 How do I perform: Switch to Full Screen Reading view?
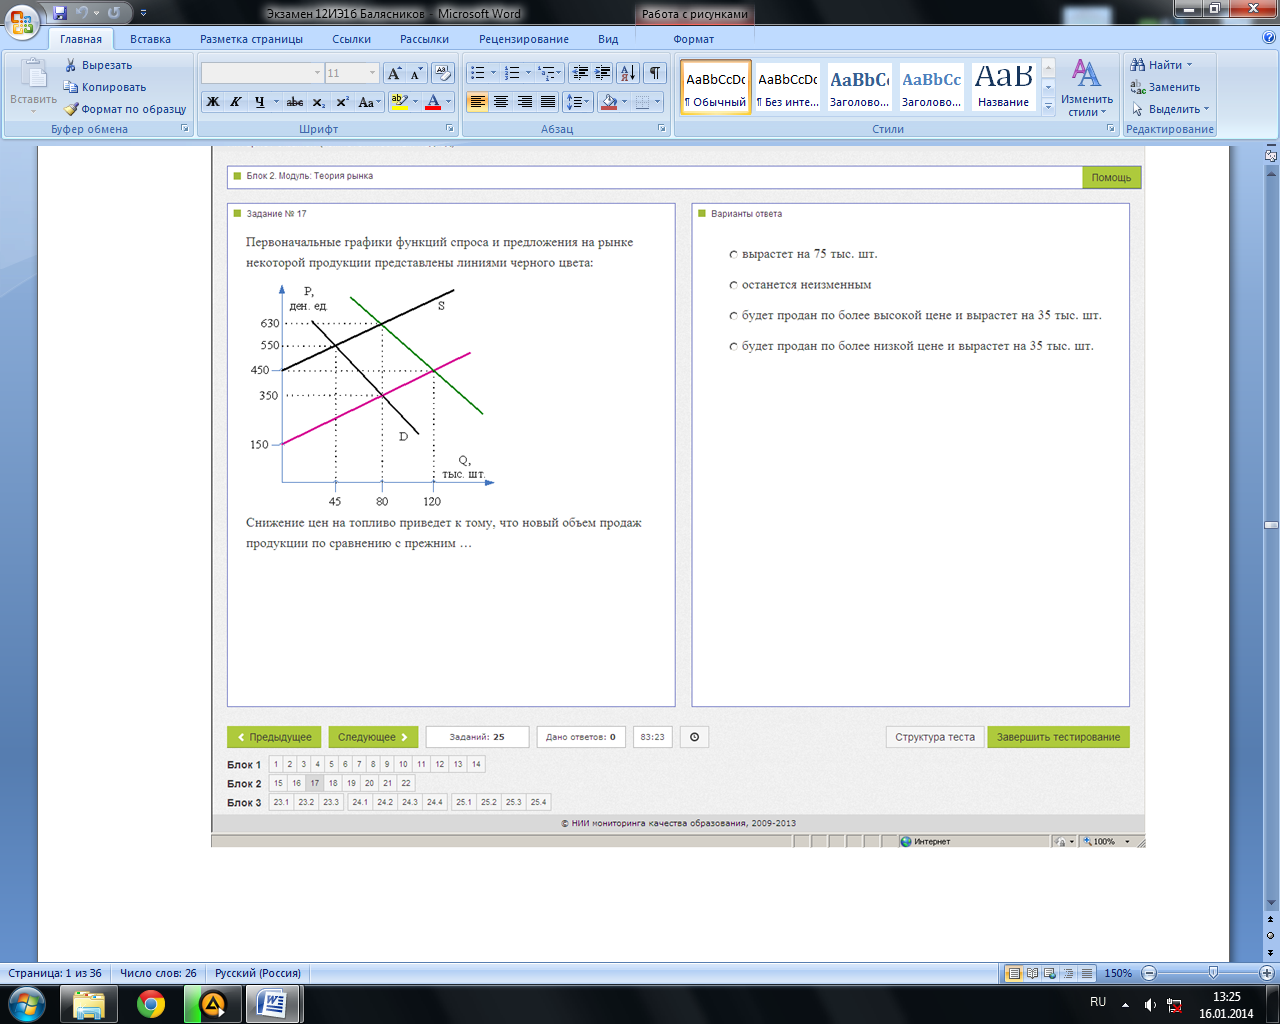(x=1032, y=973)
